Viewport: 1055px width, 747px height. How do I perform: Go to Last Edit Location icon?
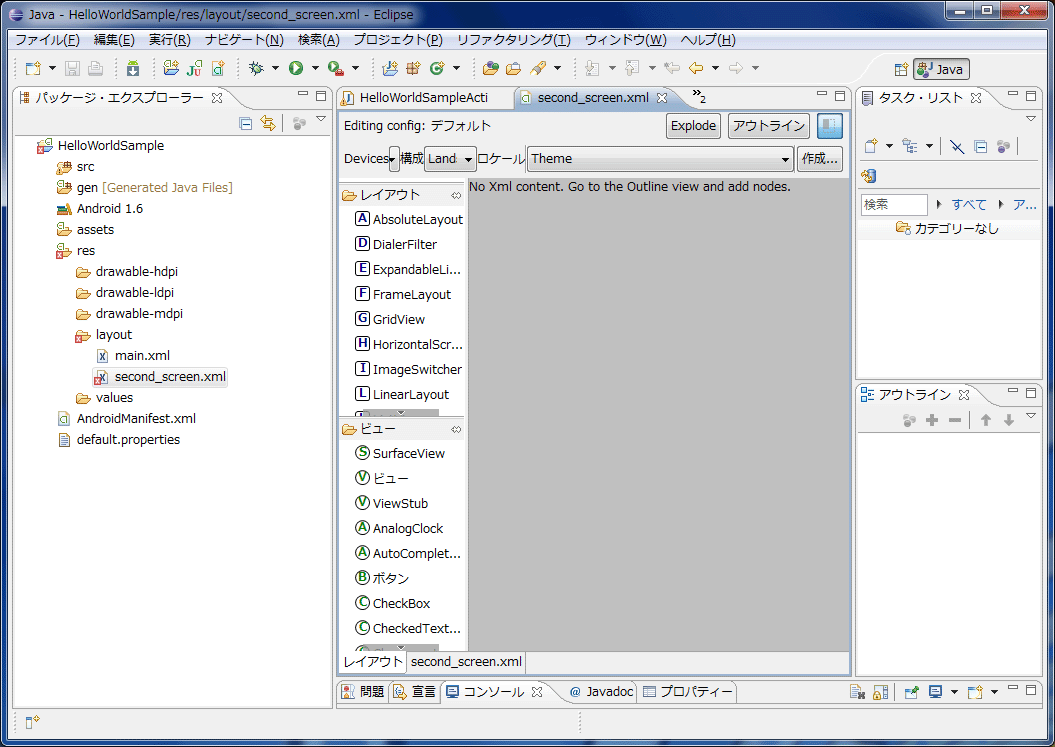click(671, 68)
